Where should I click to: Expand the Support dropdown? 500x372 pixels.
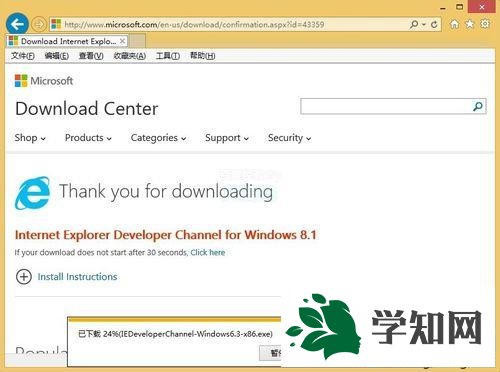tap(227, 138)
